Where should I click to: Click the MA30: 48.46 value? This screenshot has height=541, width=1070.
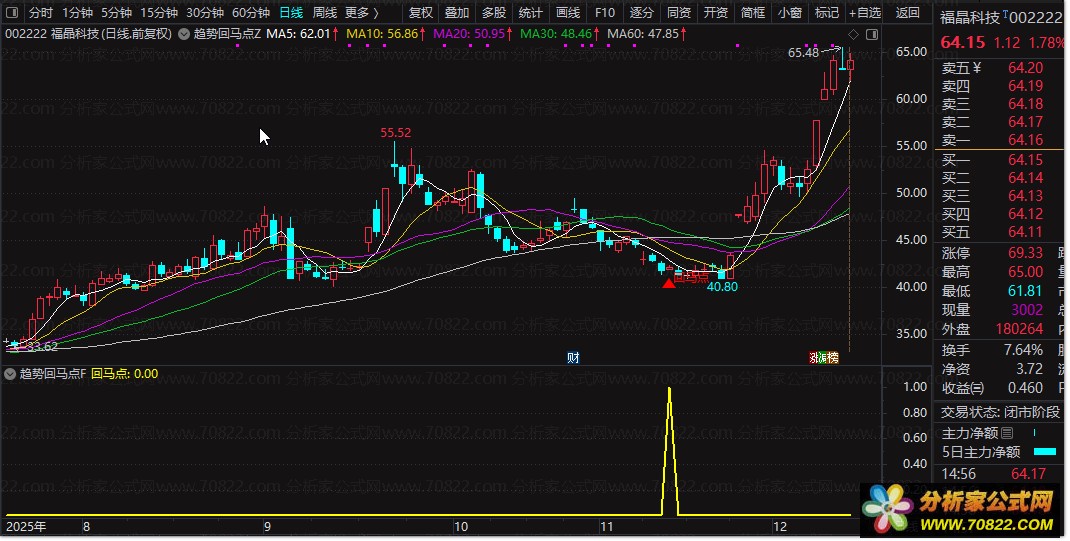click(x=556, y=34)
